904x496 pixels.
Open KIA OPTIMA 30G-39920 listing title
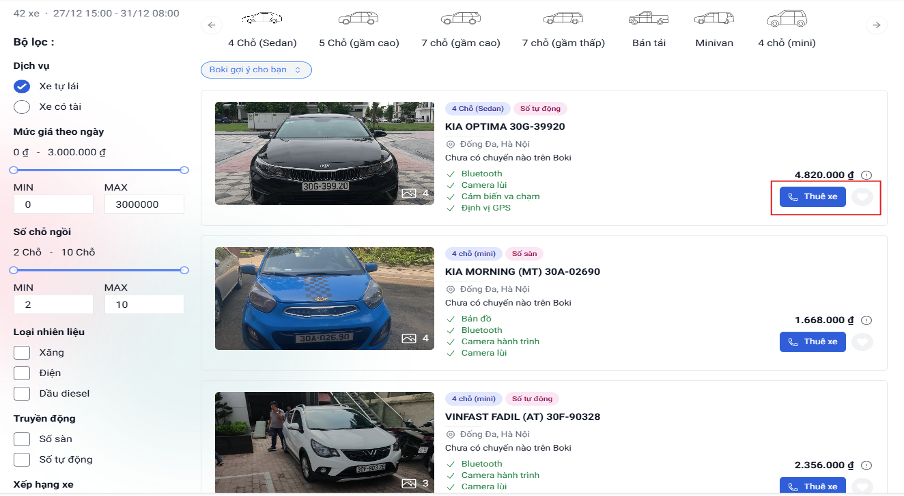tap(505, 127)
